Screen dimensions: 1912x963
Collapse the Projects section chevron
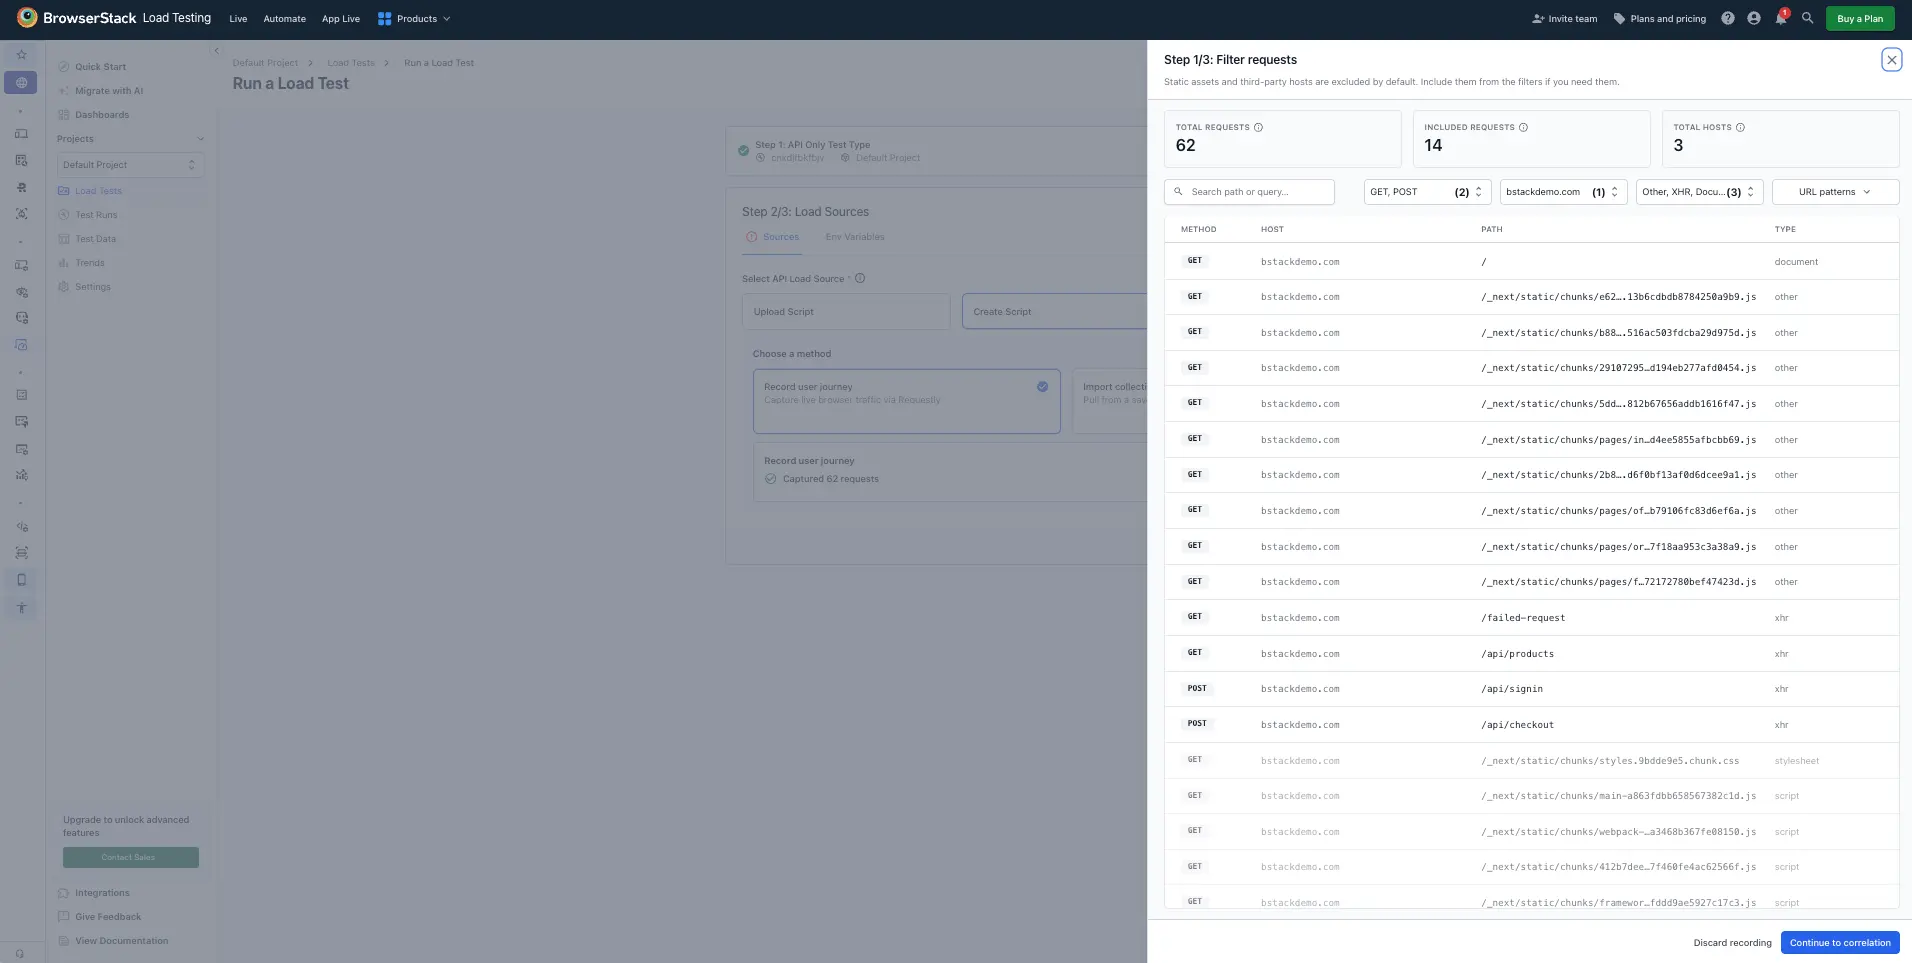[x=200, y=139]
